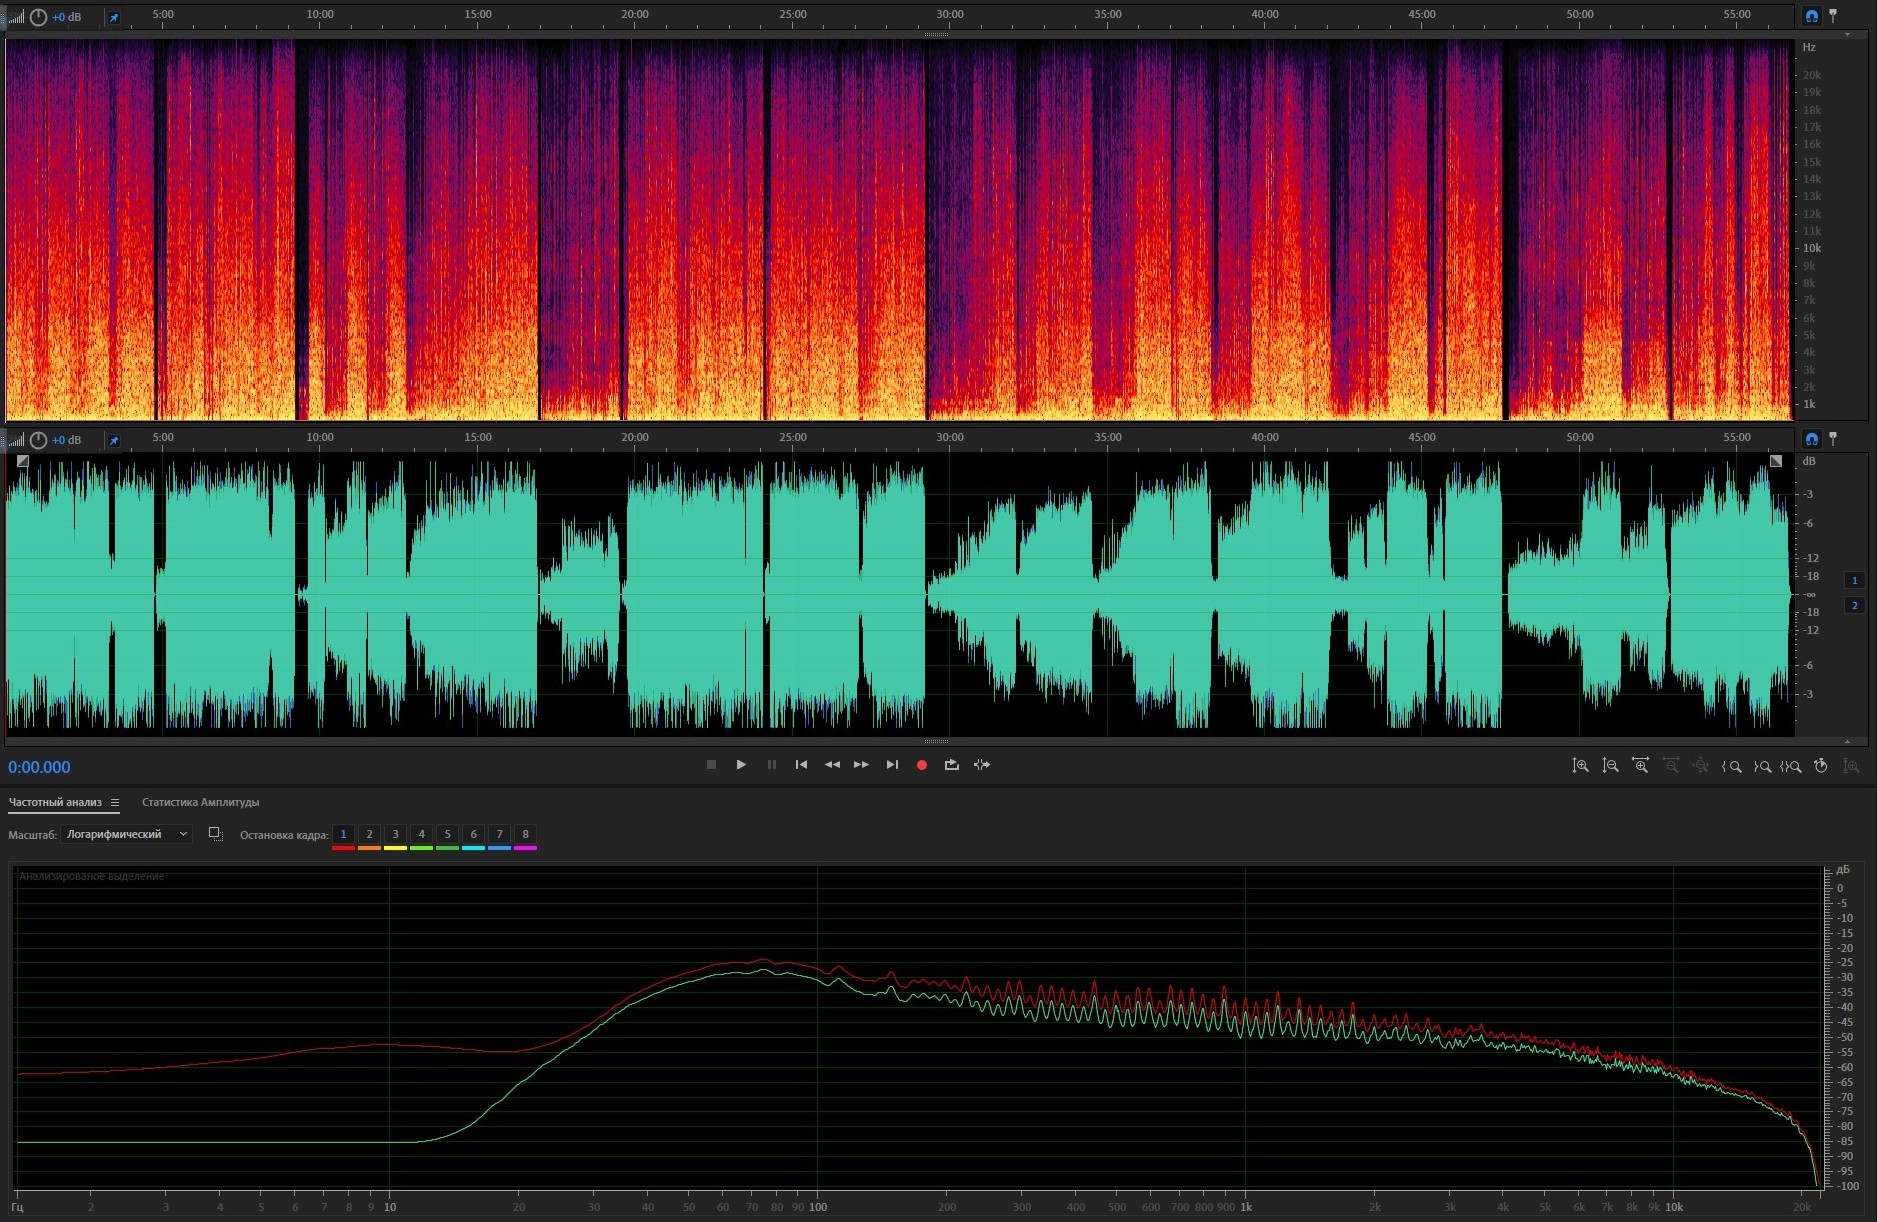Select hold frame button 3
This screenshot has height=1222, width=1877.
coord(395,835)
